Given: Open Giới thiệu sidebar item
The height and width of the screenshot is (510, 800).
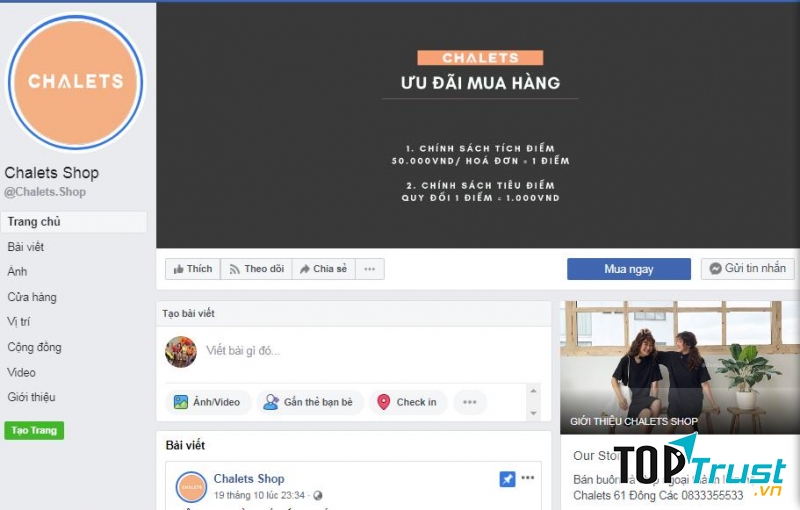Looking at the screenshot, I should [x=31, y=397].
